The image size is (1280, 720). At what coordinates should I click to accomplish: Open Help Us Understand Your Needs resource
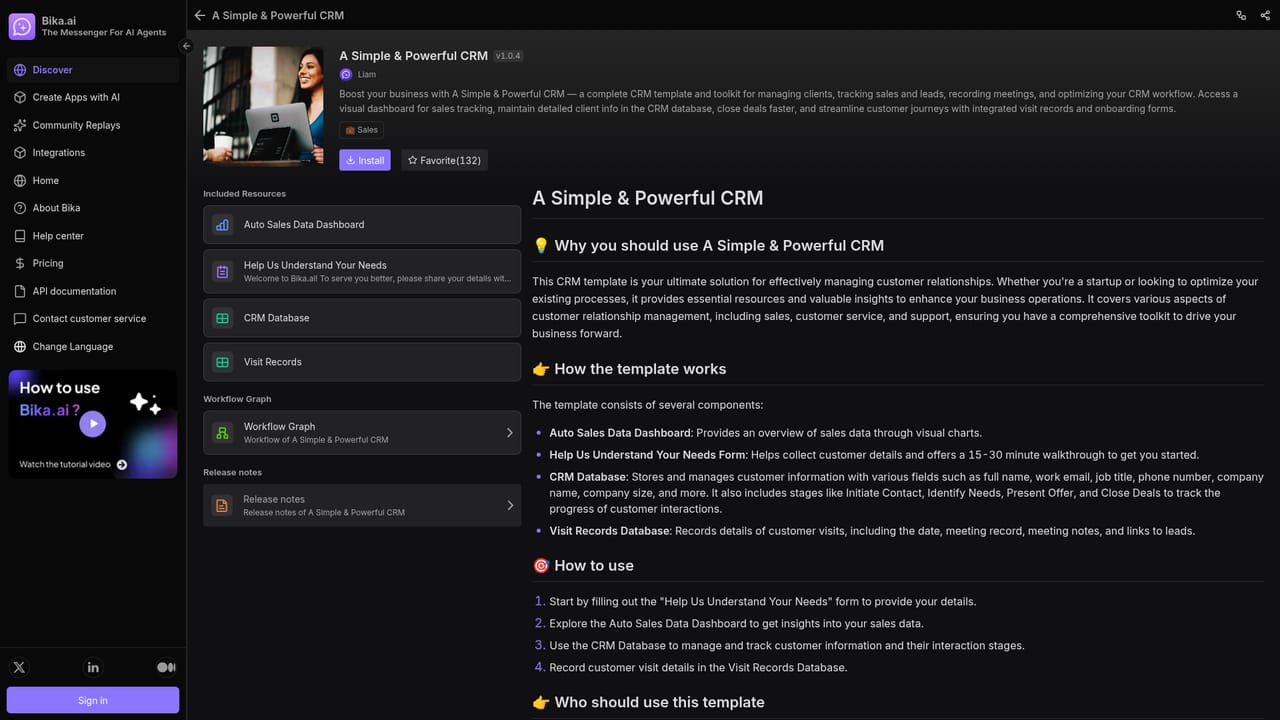coord(362,272)
